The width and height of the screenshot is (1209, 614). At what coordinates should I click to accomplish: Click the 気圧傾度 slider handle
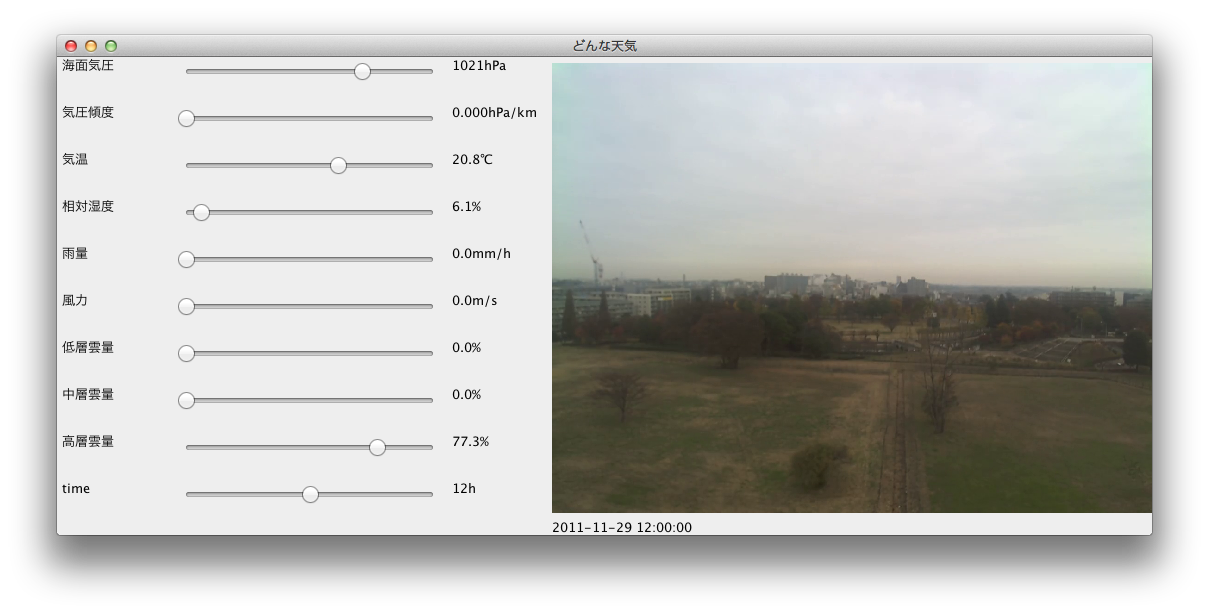(x=186, y=118)
